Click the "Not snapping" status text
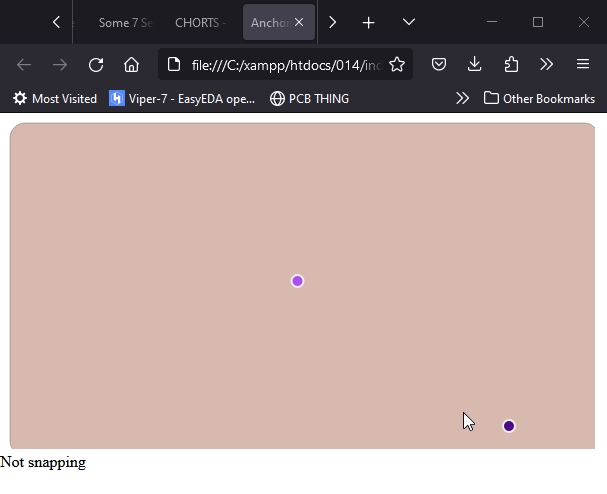This screenshot has width=607, height=494. pyautogui.click(x=43, y=462)
